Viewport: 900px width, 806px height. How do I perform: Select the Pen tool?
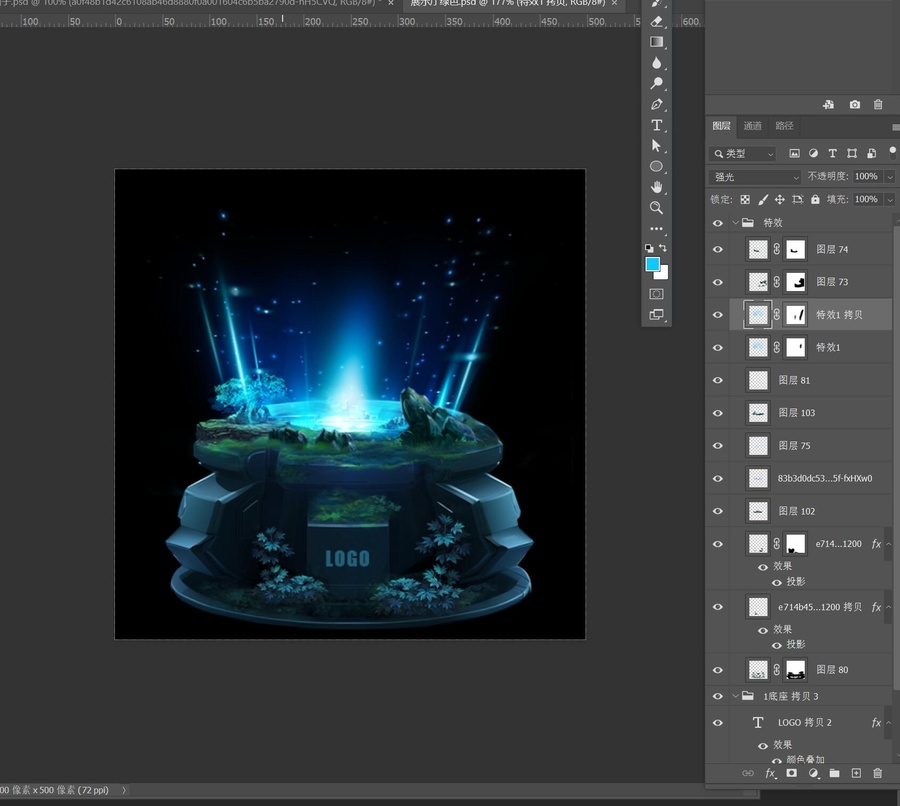pos(657,104)
